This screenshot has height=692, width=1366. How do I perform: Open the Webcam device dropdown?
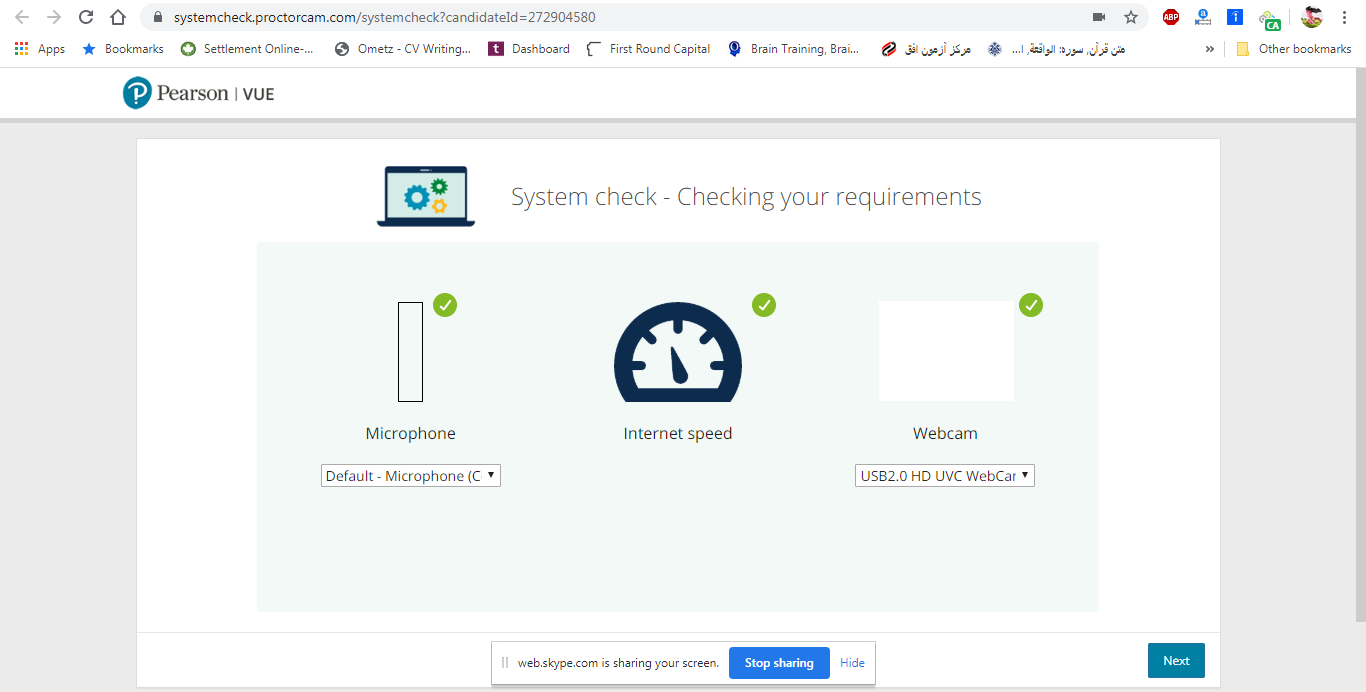944,476
